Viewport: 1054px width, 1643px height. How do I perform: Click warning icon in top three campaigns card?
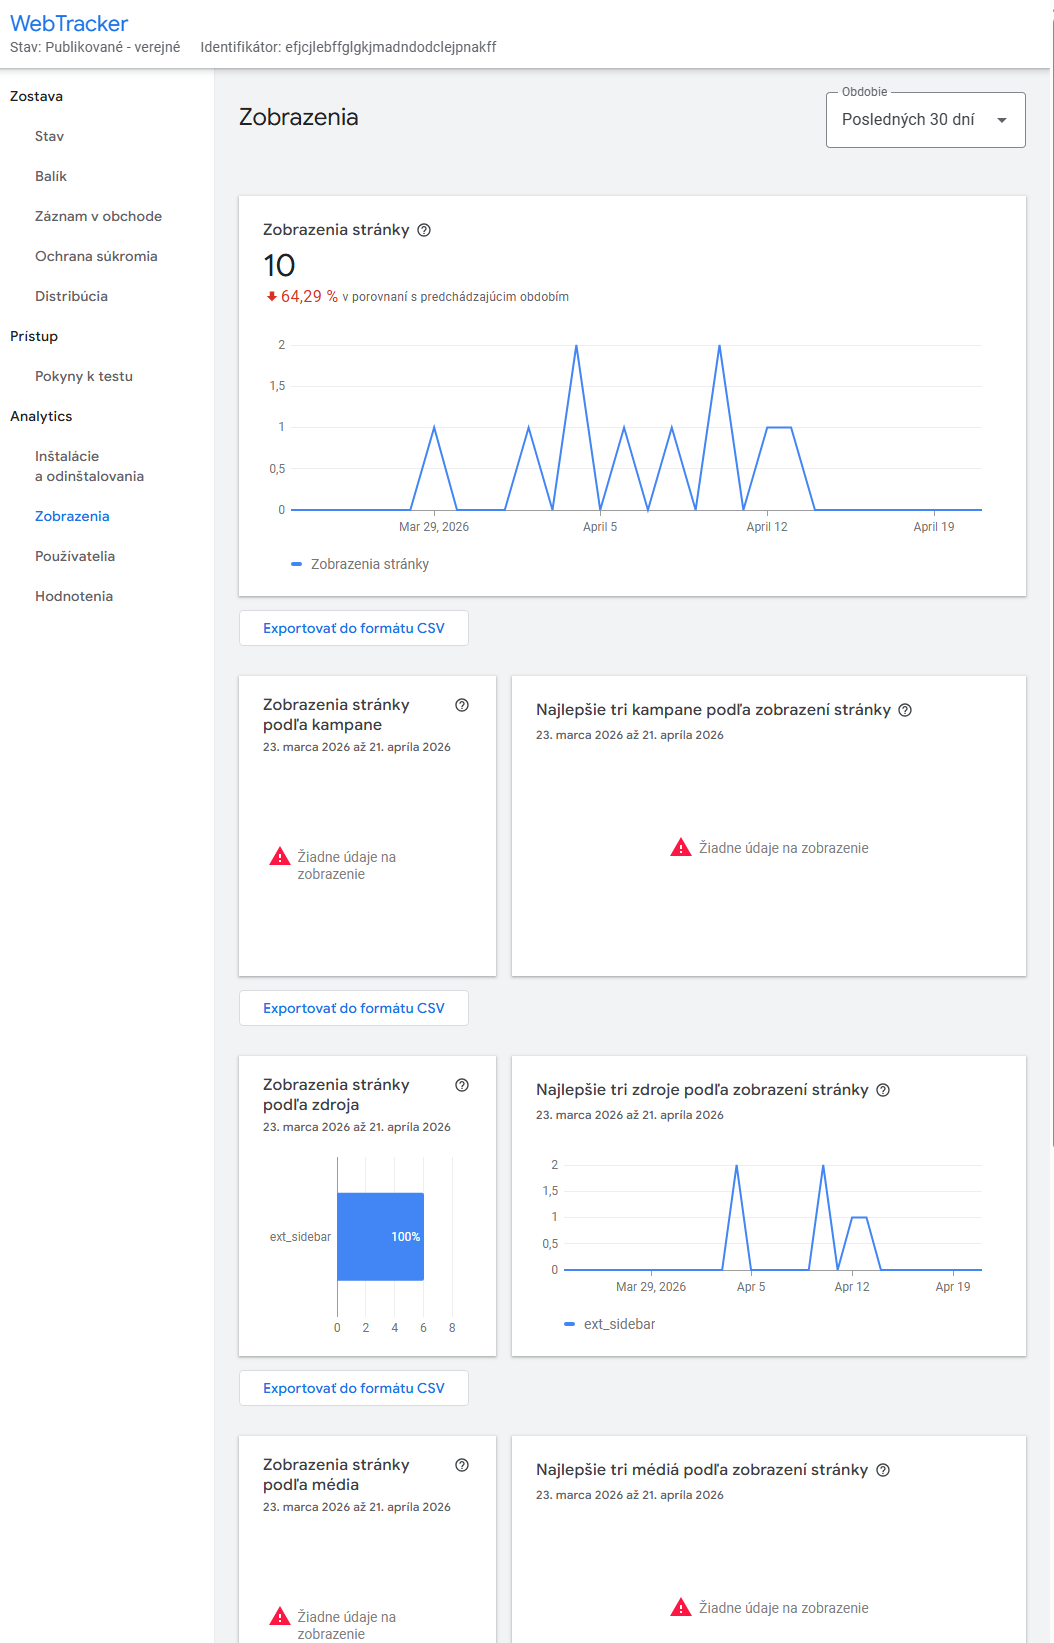[x=681, y=848]
